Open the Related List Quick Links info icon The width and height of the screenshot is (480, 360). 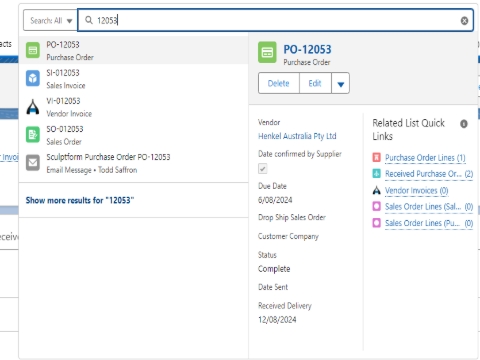point(464,124)
